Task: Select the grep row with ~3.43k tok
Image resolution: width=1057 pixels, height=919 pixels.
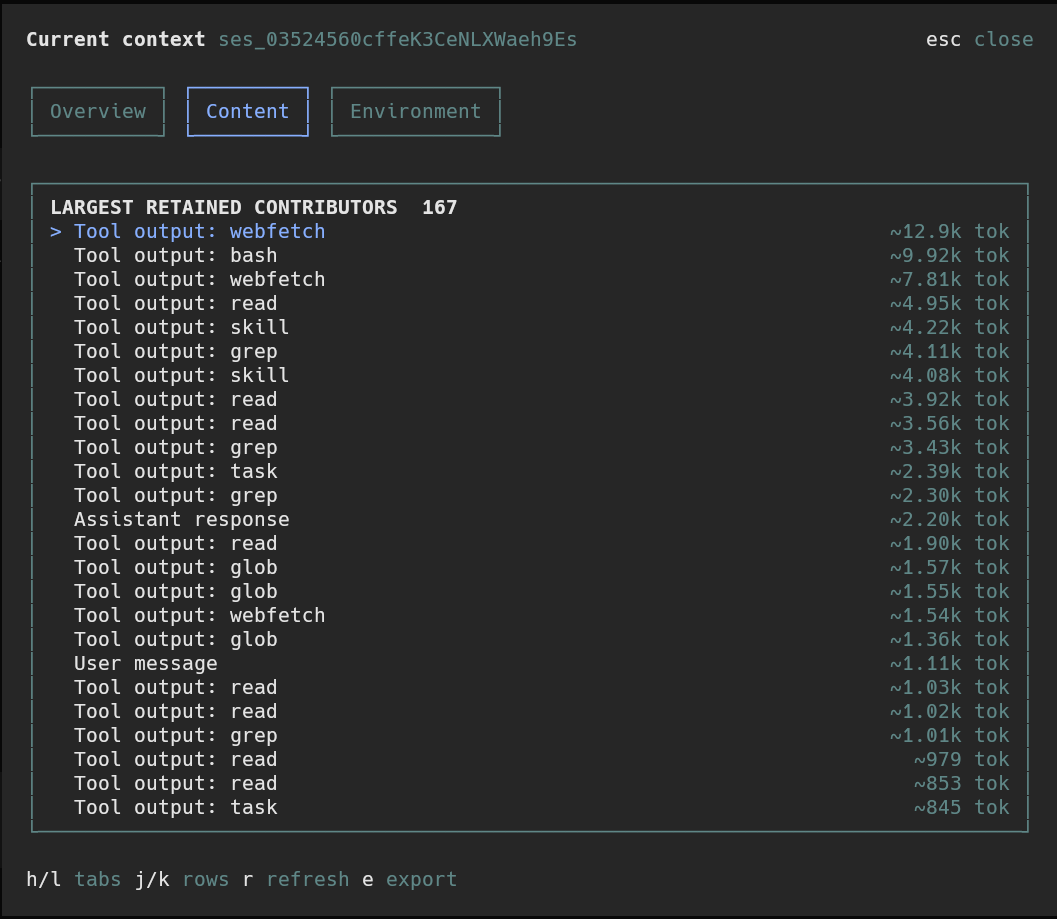Action: (x=530, y=447)
